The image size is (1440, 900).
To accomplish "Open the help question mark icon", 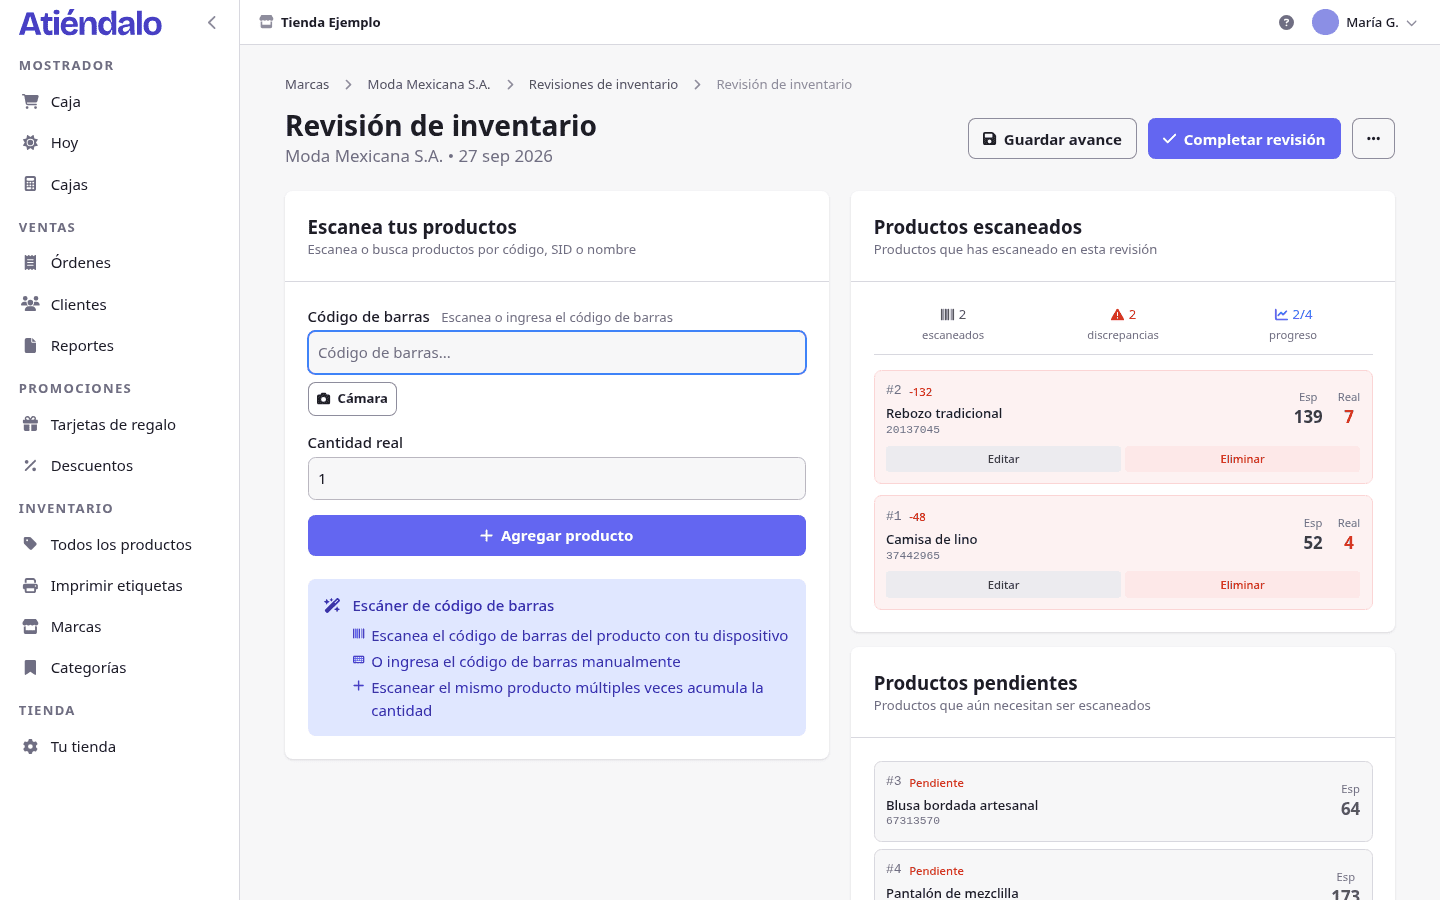I will 1286,22.
